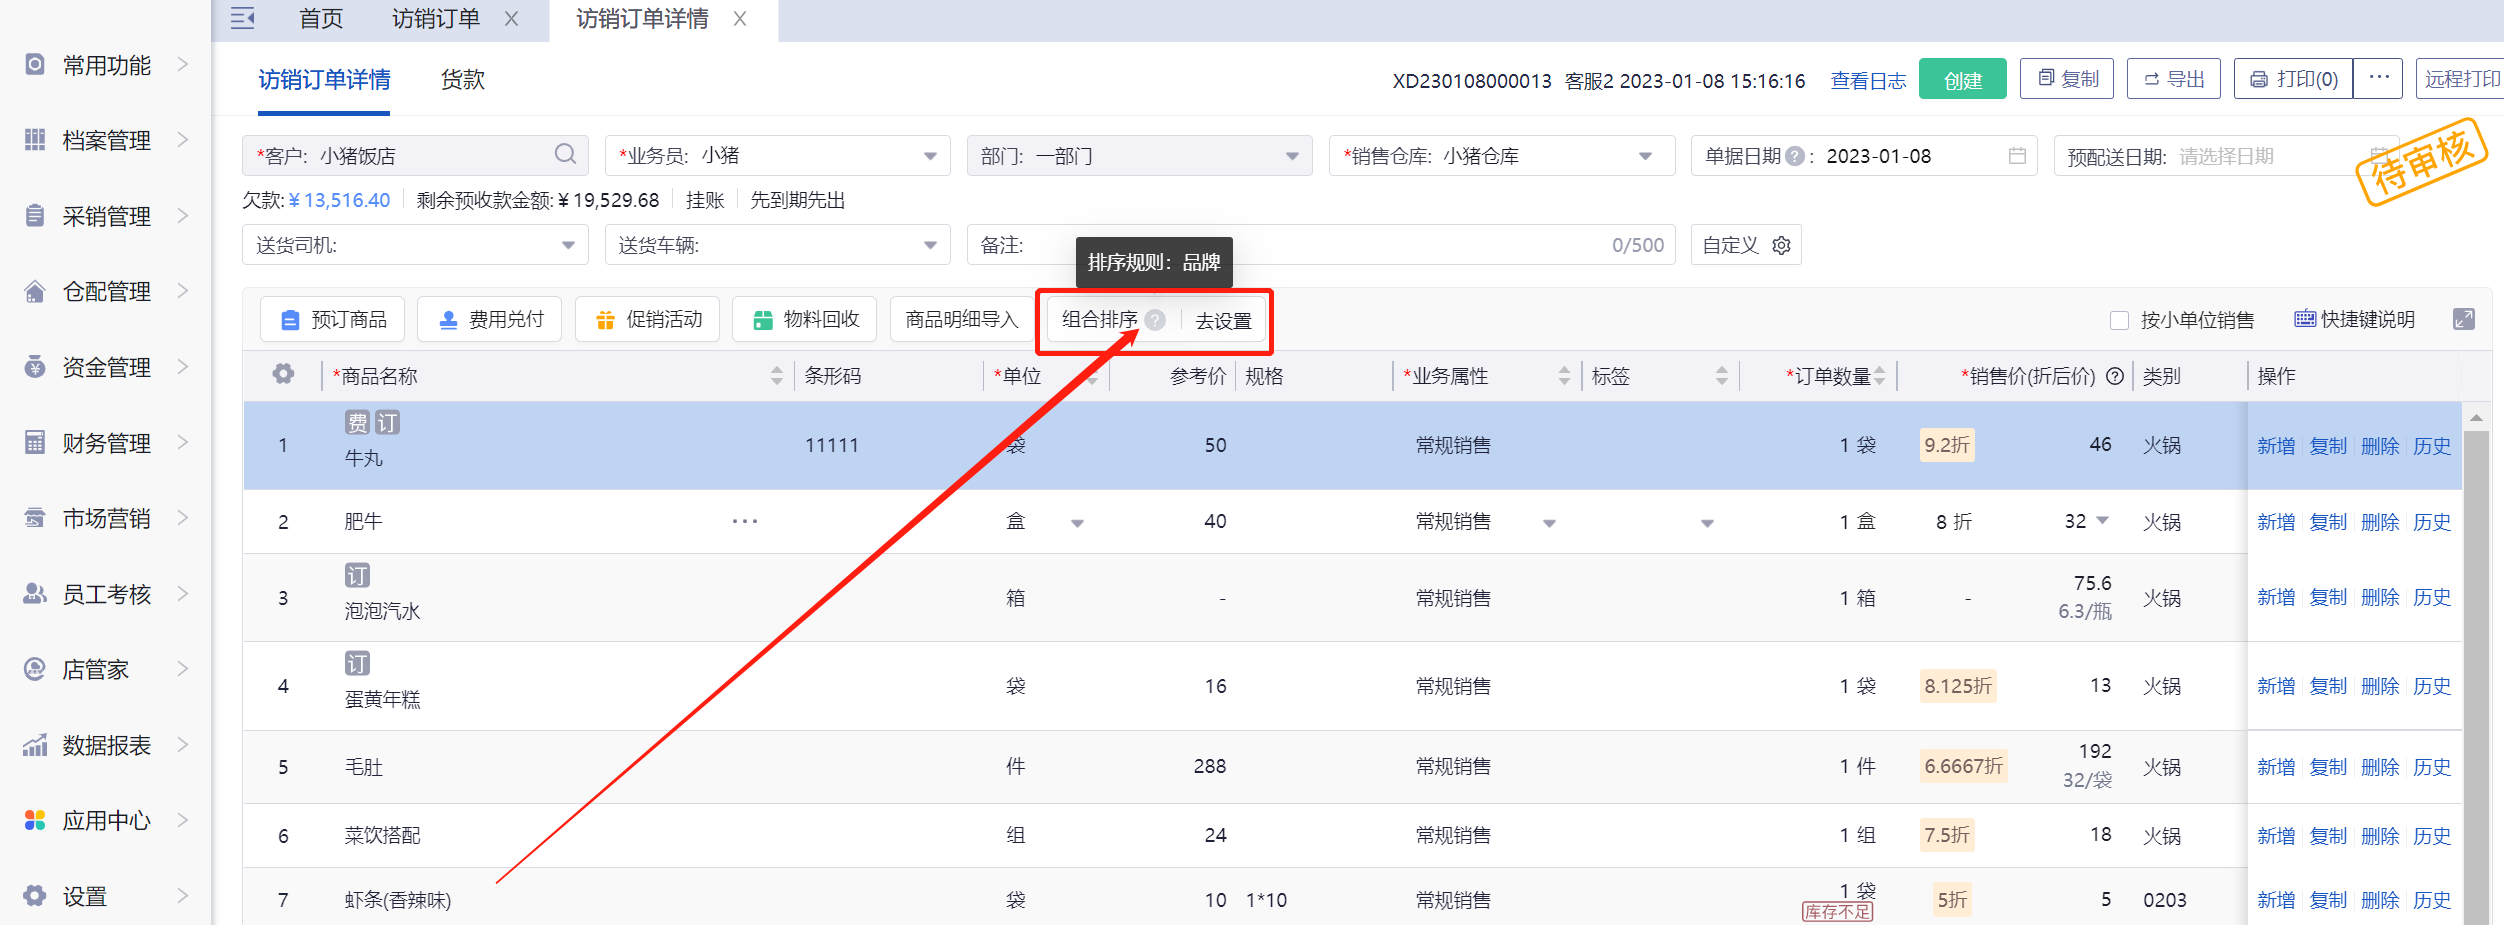The height and width of the screenshot is (925, 2504).
Task: Expand the 业务员 dropdown
Action: point(930,156)
